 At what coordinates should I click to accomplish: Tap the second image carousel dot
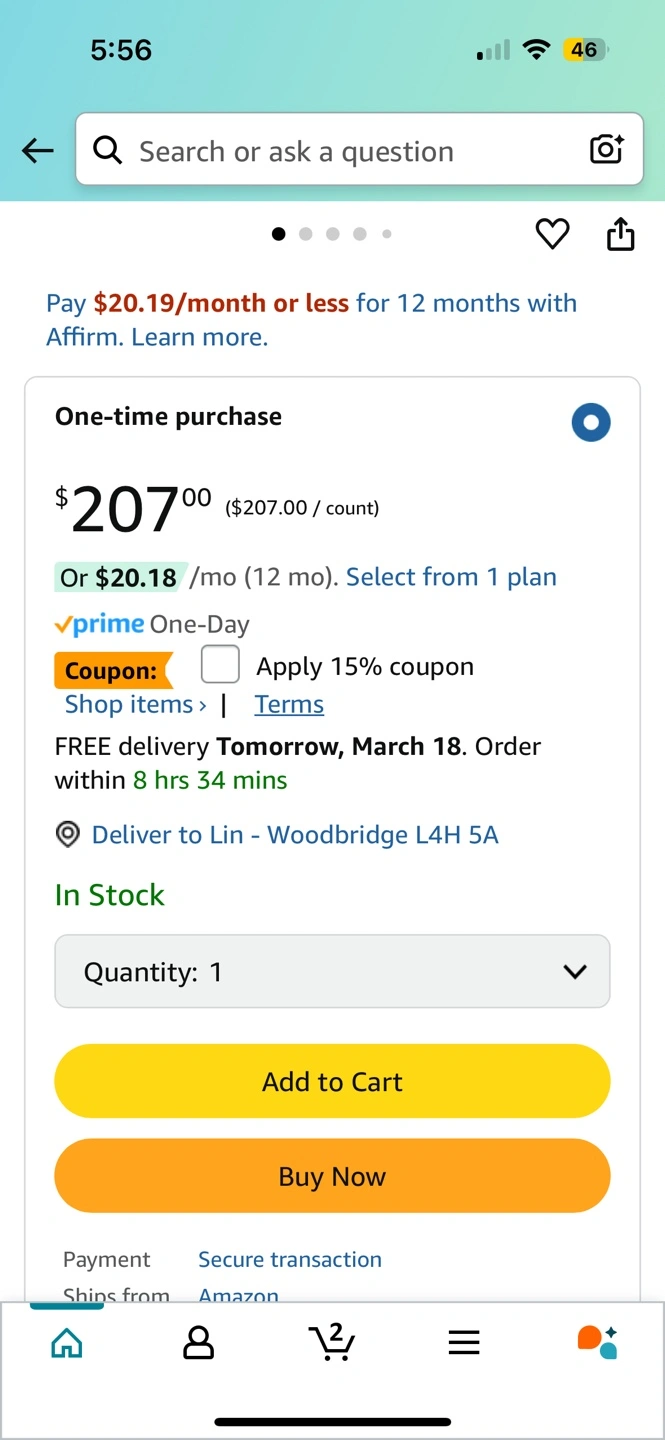tap(306, 234)
